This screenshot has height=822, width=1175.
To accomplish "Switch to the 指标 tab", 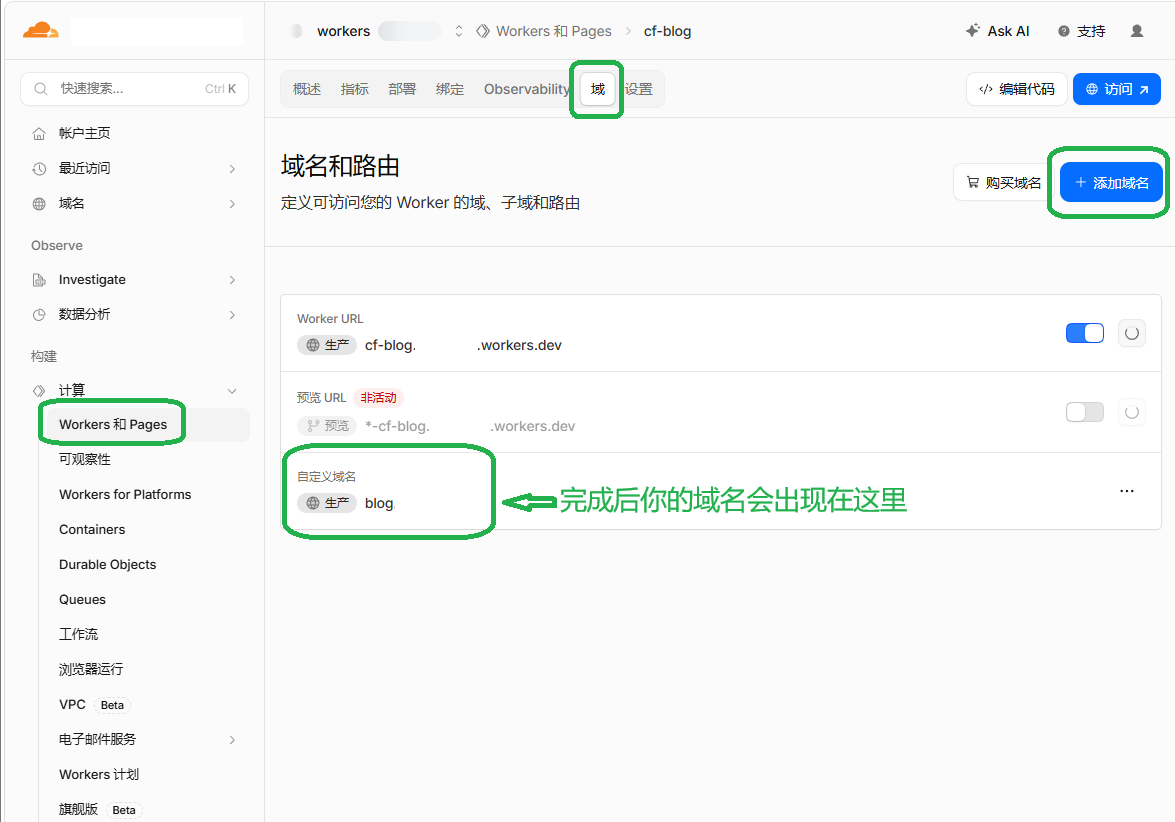I will pyautogui.click(x=354, y=89).
